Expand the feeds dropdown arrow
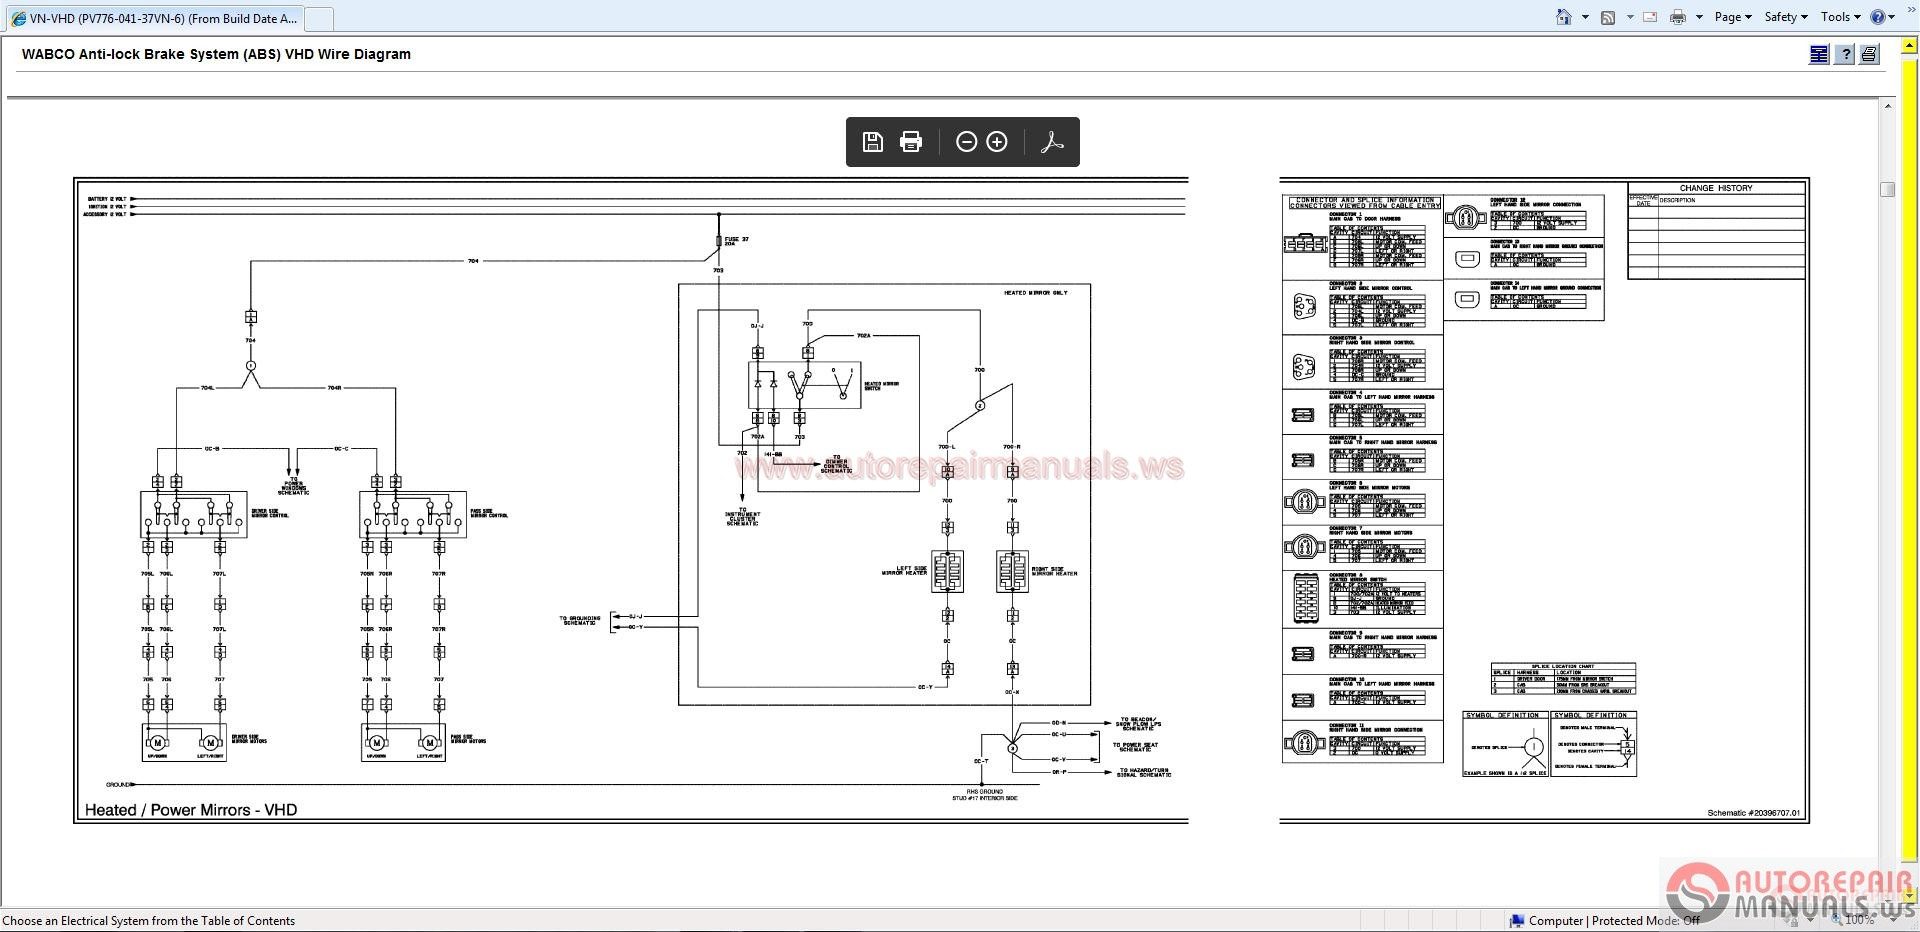The width and height of the screenshot is (1920, 932). [x=1630, y=17]
